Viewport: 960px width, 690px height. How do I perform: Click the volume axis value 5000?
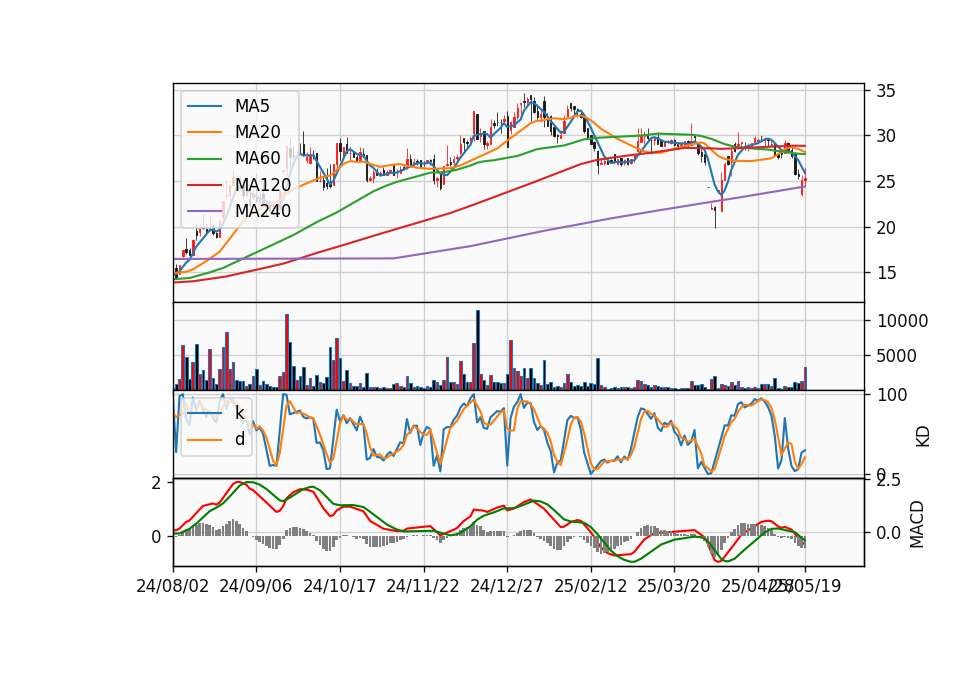[x=897, y=356]
